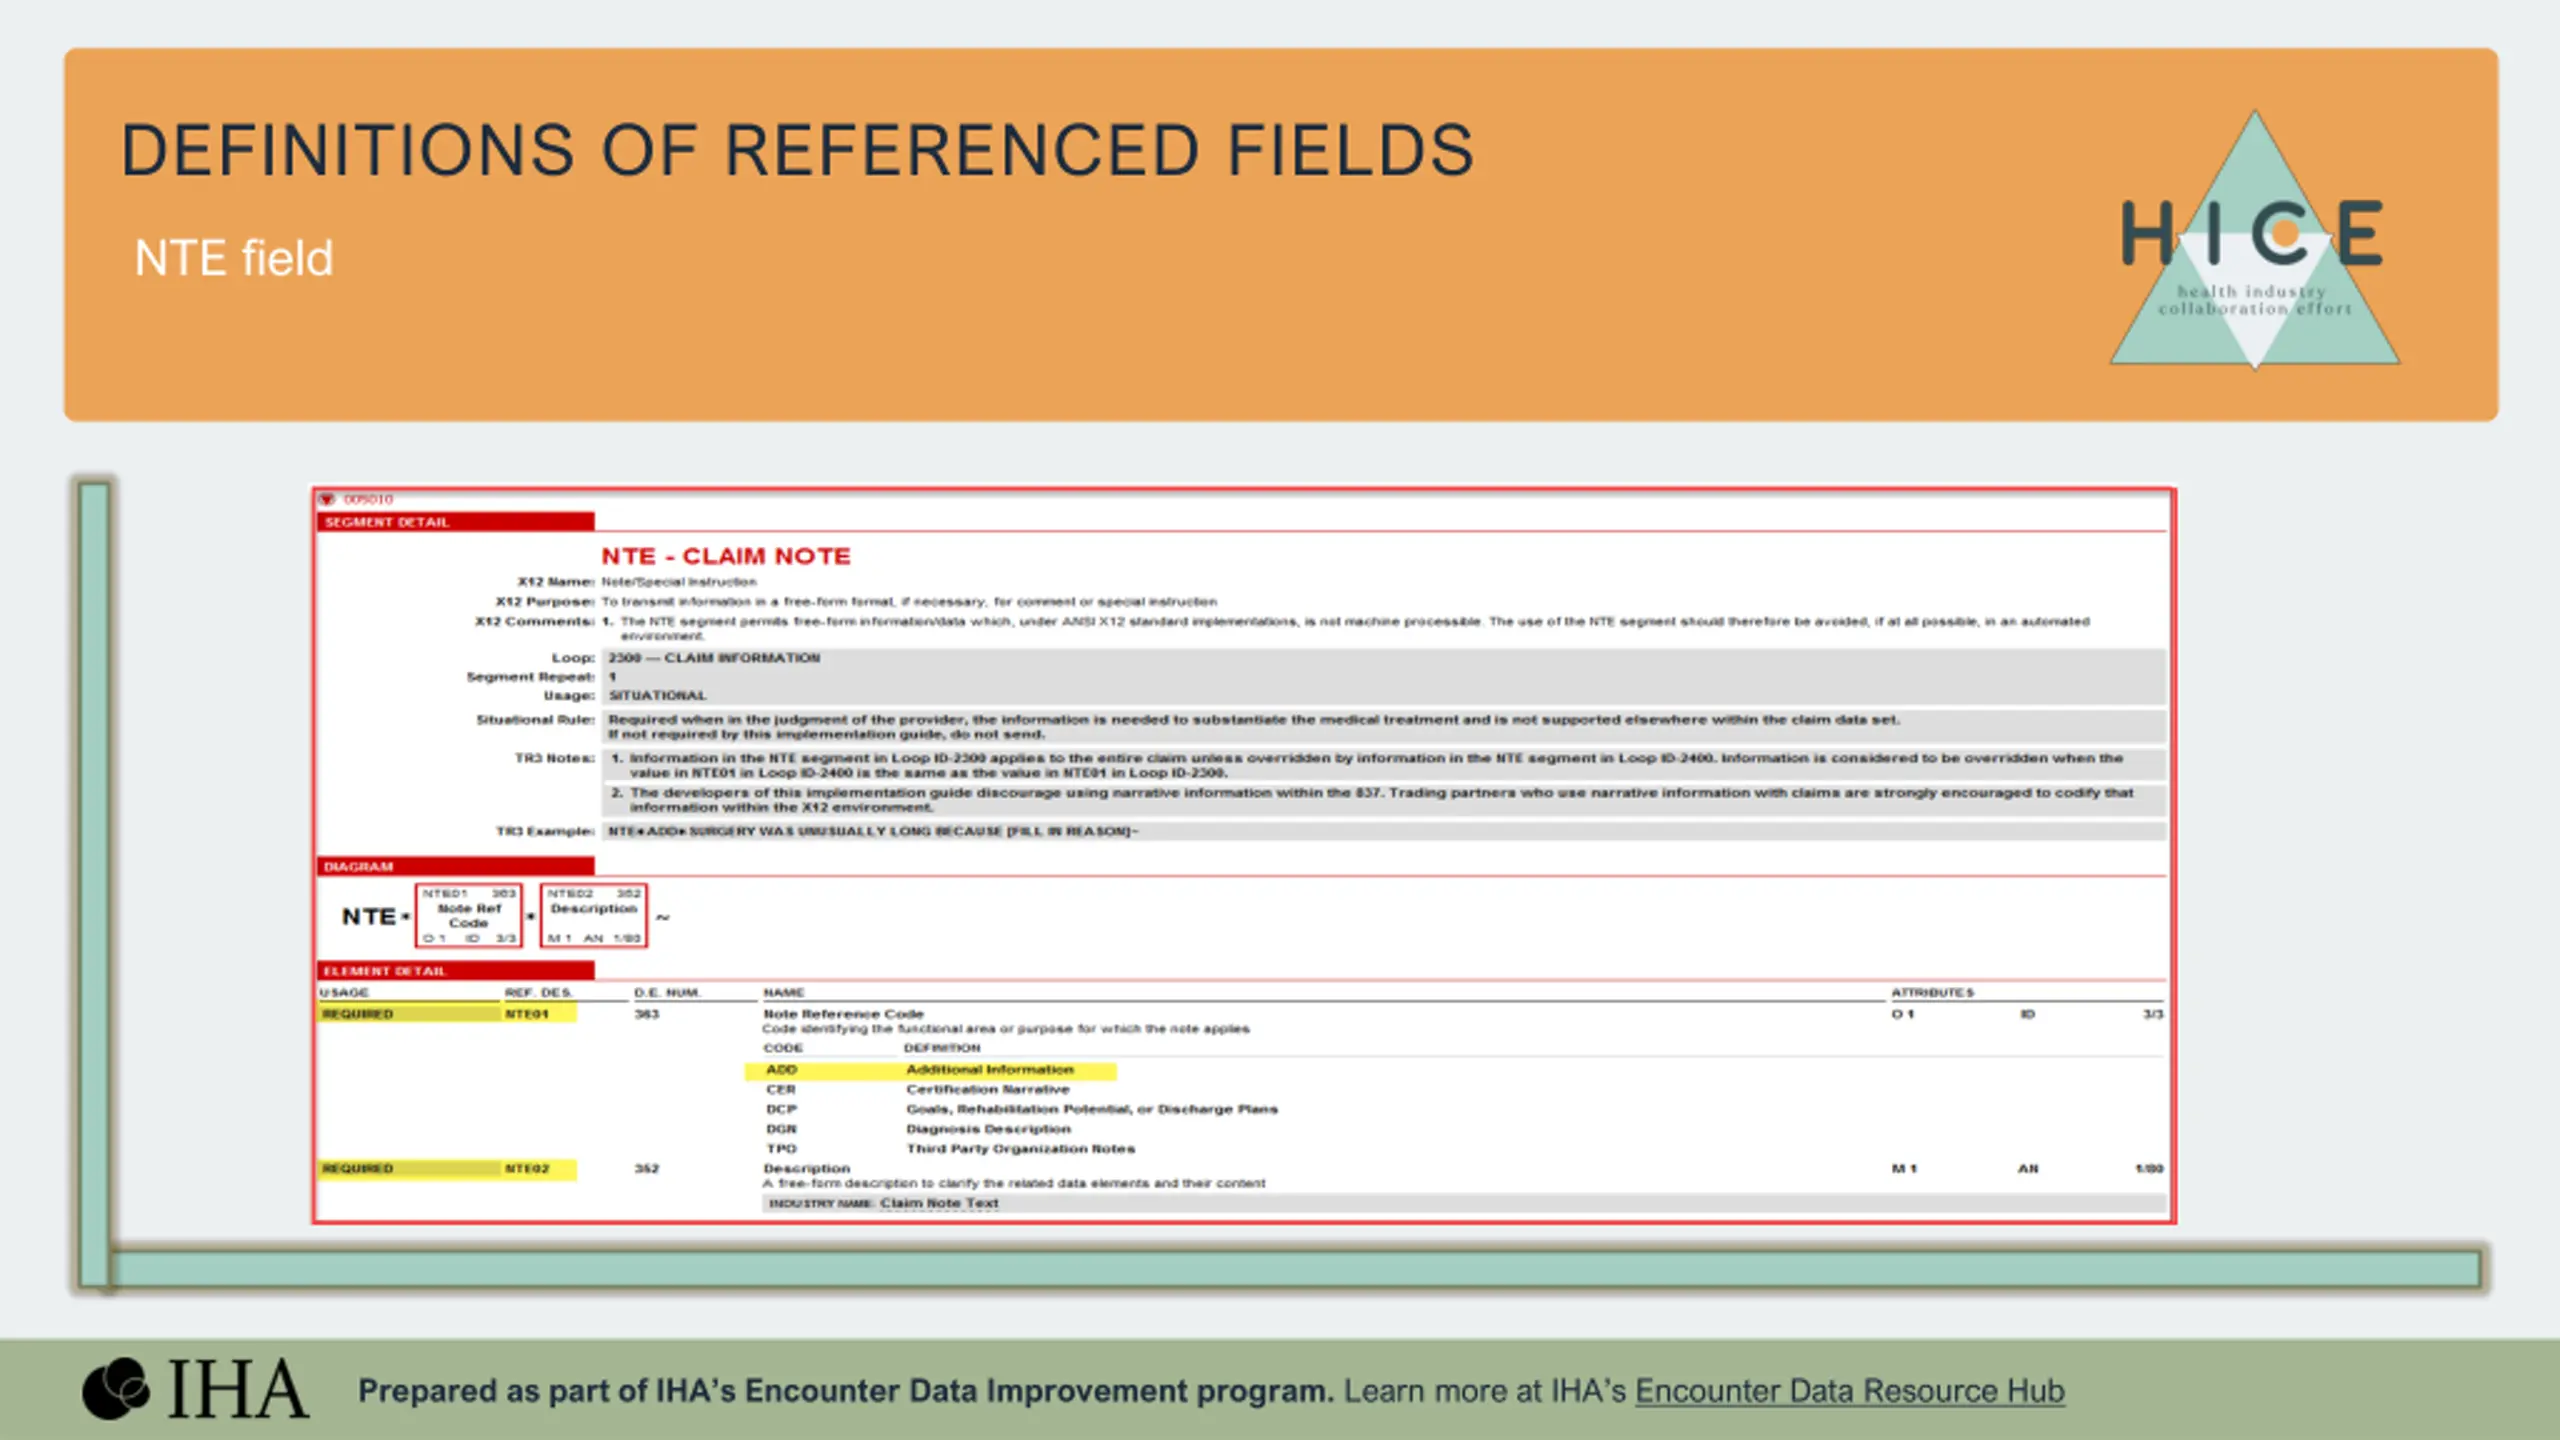Image resolution: width=2560 pixels, height=1440 pixels.
Task: Click data element number '363'
Action: [647, 1014]
